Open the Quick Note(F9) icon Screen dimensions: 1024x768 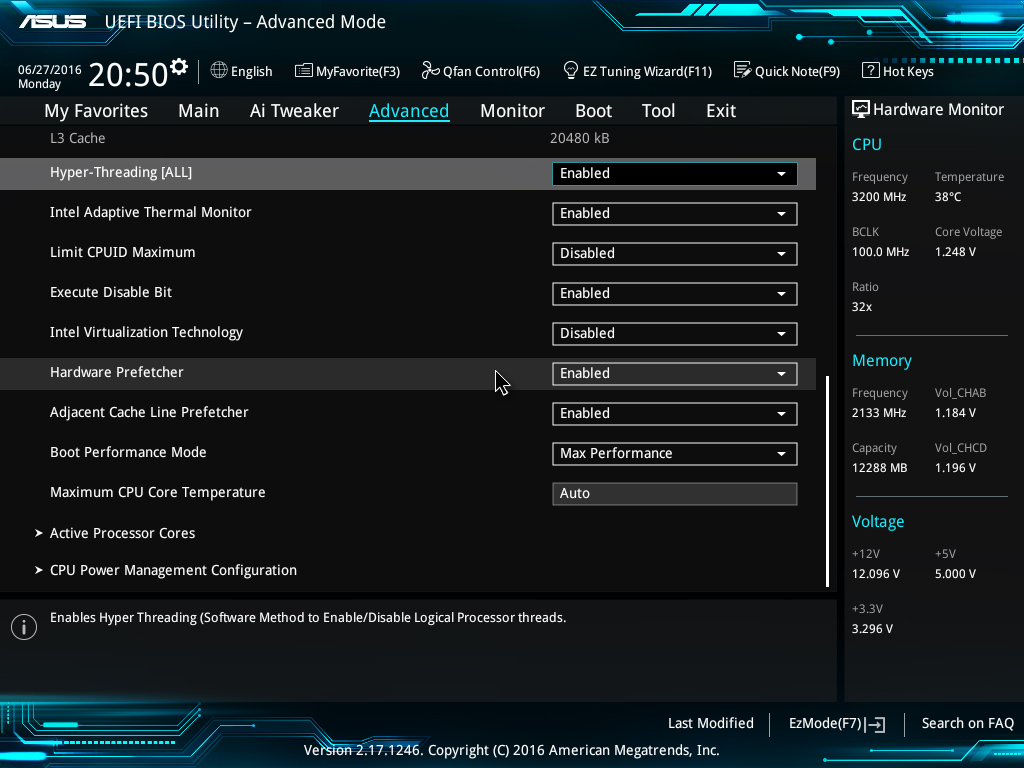click(x=742, y=71)
